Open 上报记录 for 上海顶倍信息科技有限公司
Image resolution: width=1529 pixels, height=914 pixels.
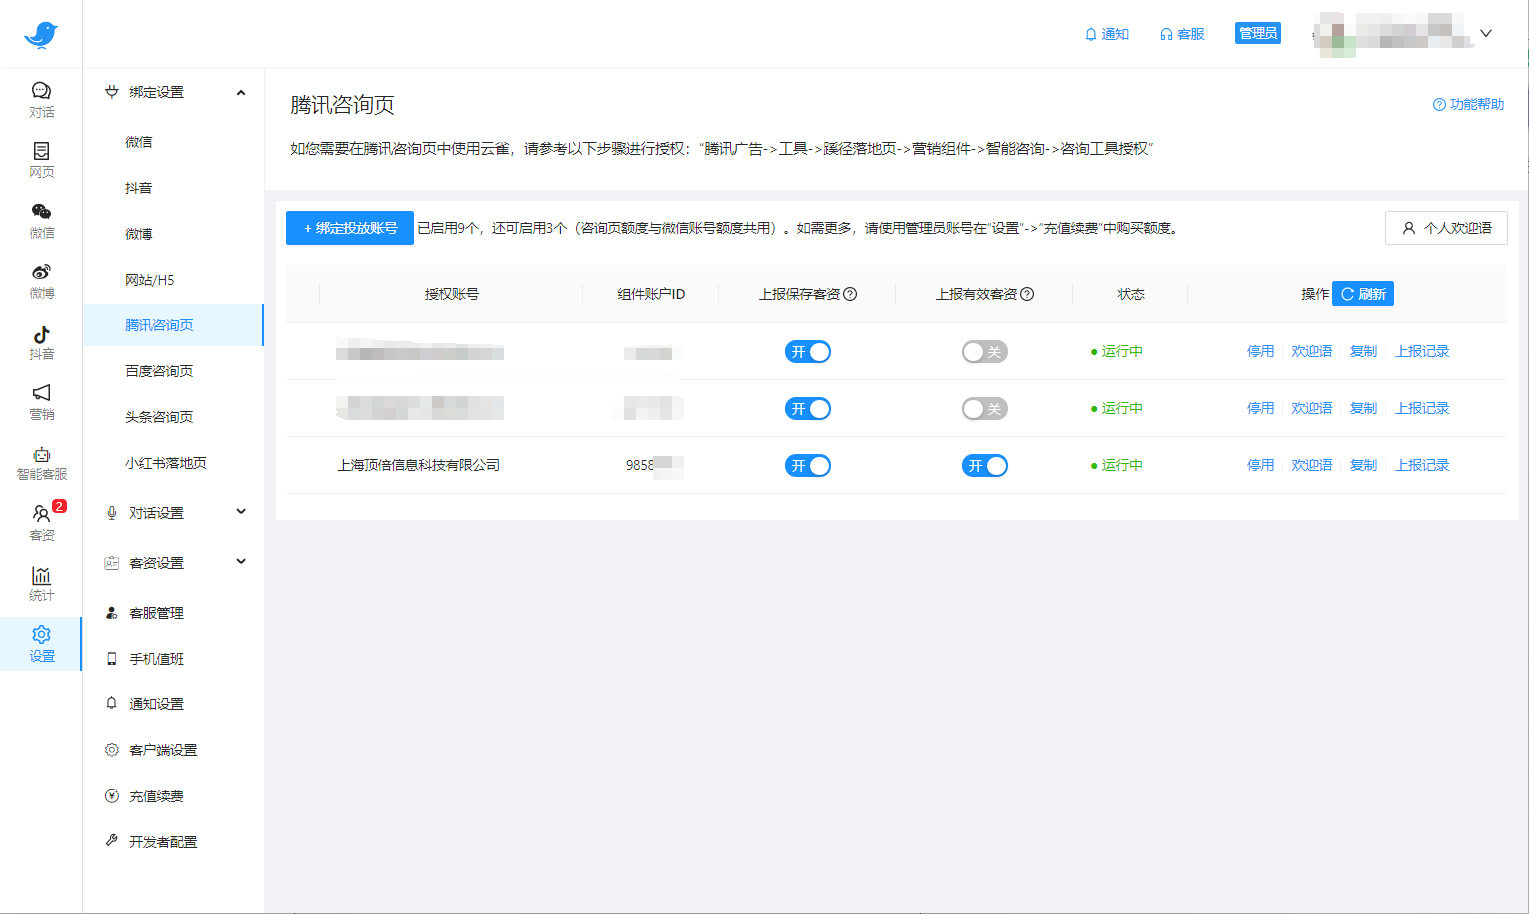pyautogui.click(x=1421, y=465)
